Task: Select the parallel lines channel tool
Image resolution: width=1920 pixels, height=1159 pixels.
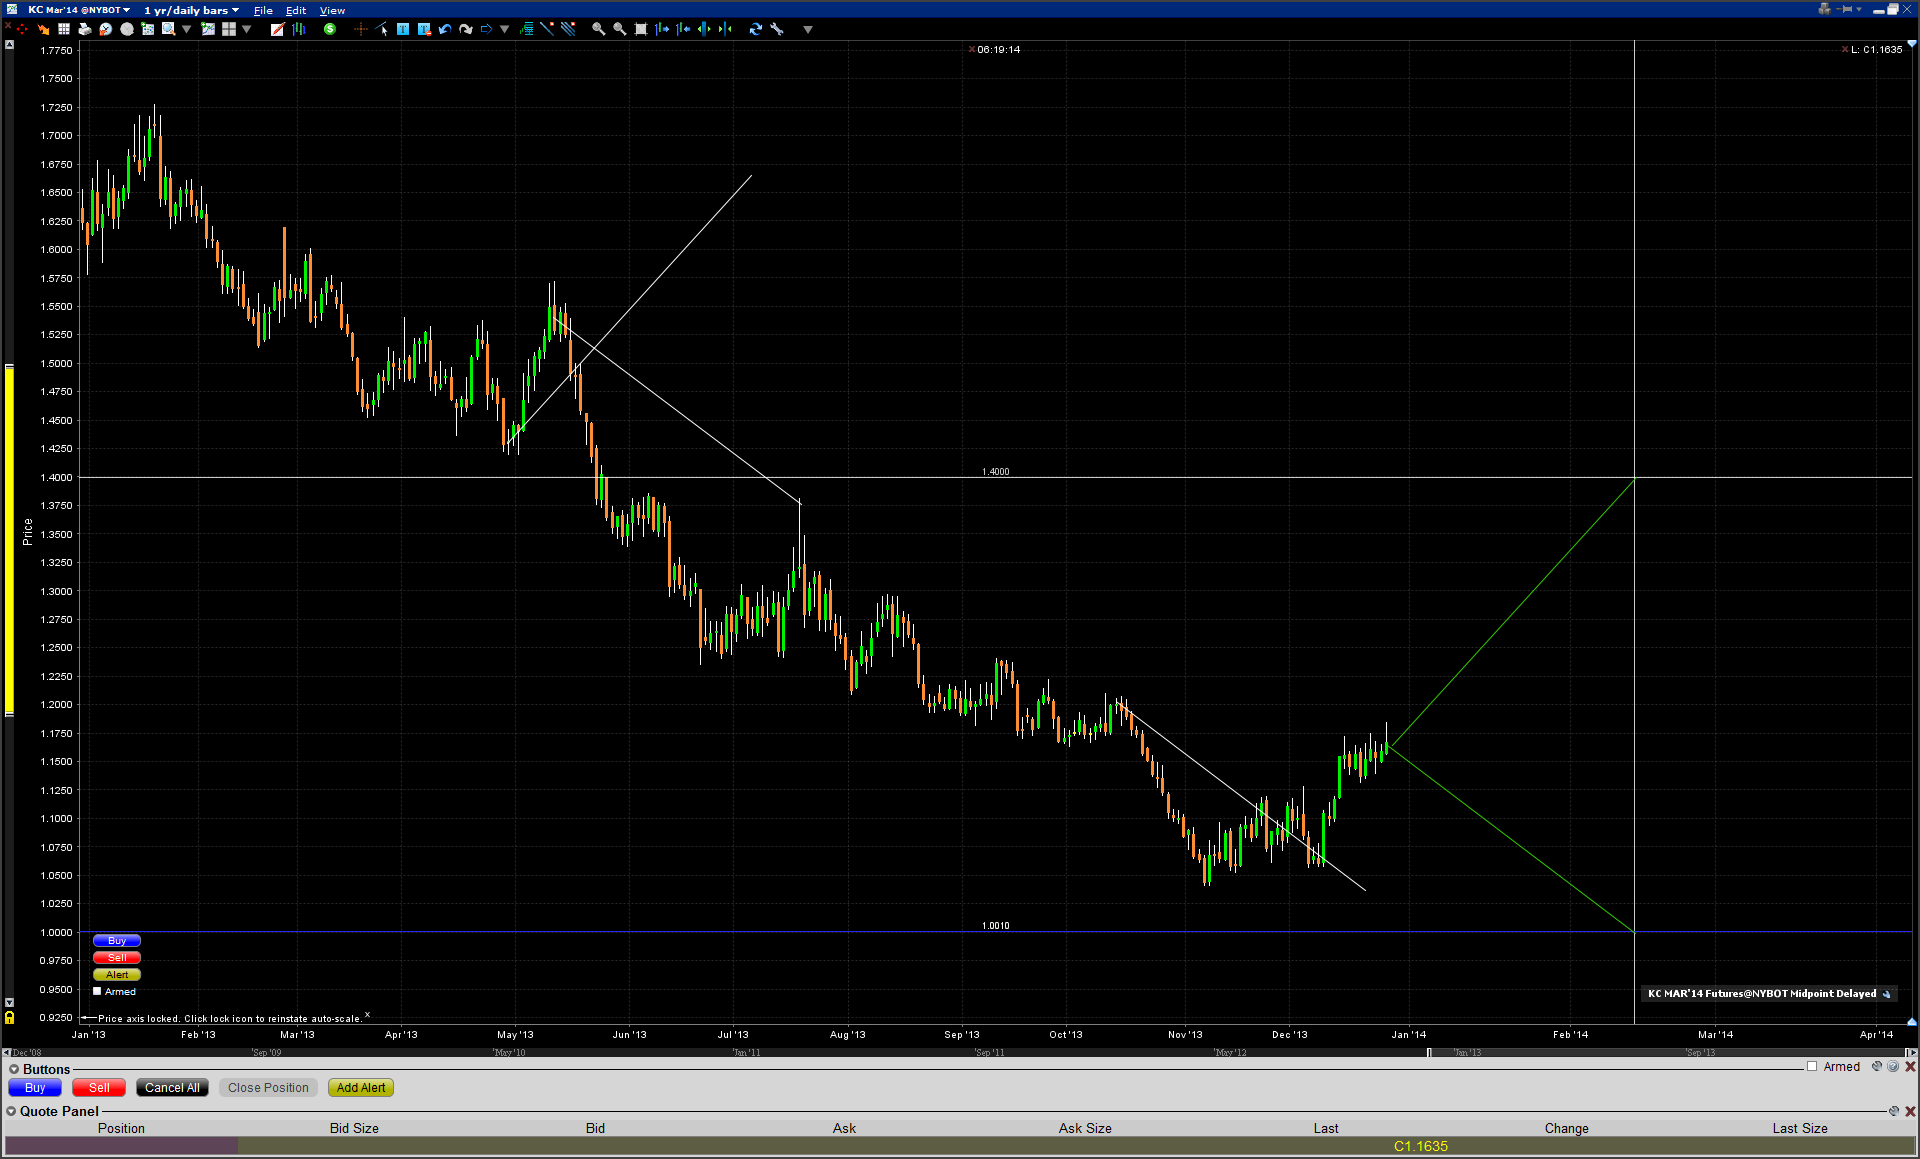Action: [x=568, y=29]
